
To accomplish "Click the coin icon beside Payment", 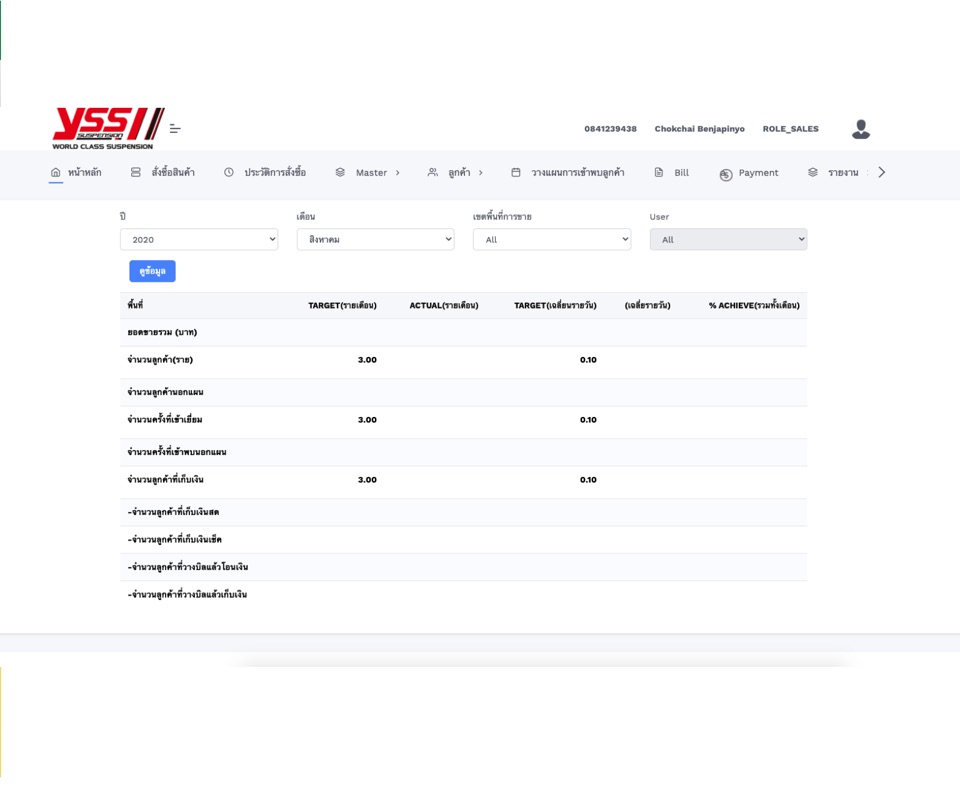I will (x=726, y=175).
